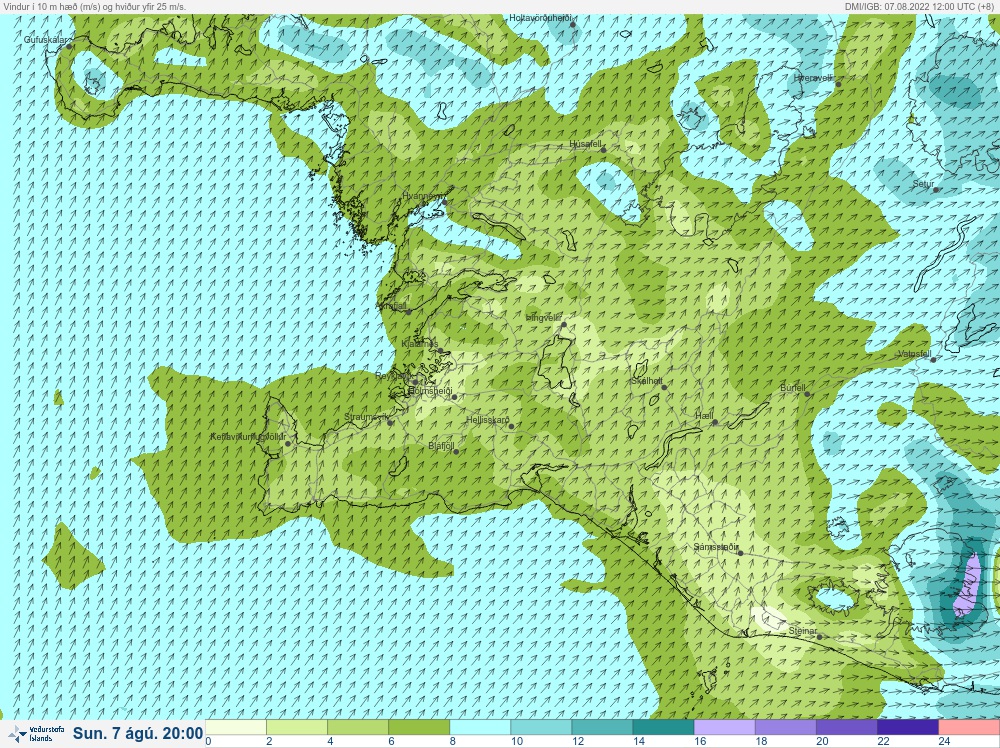This screenshot has height=748, width=1000.
Task: Select the Steinar station label
Action: [x=802, y=631]
